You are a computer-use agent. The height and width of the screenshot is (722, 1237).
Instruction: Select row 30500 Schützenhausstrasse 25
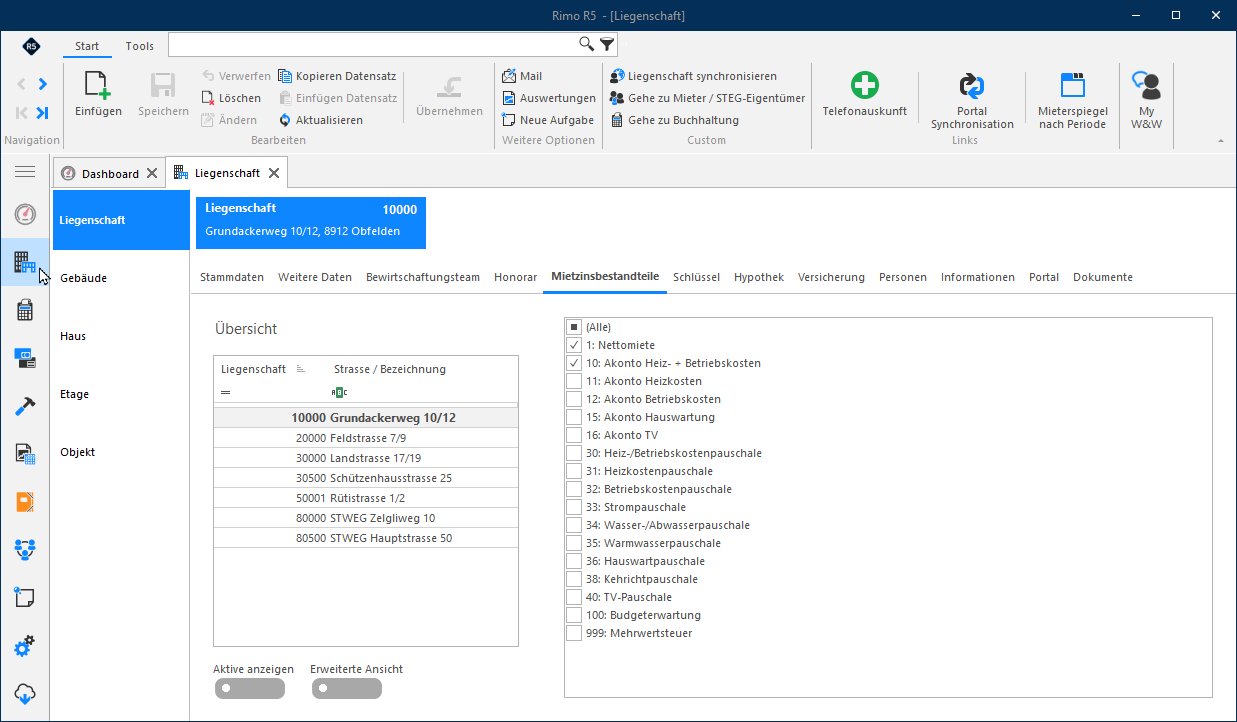coord(366,478)
